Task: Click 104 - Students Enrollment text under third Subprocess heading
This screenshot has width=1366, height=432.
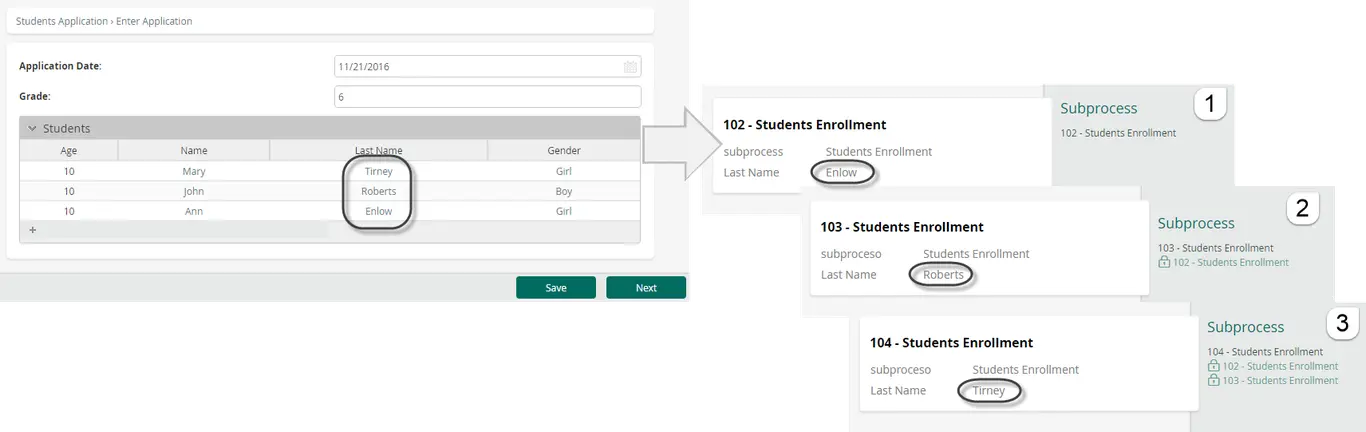Action: point(1265,352)
